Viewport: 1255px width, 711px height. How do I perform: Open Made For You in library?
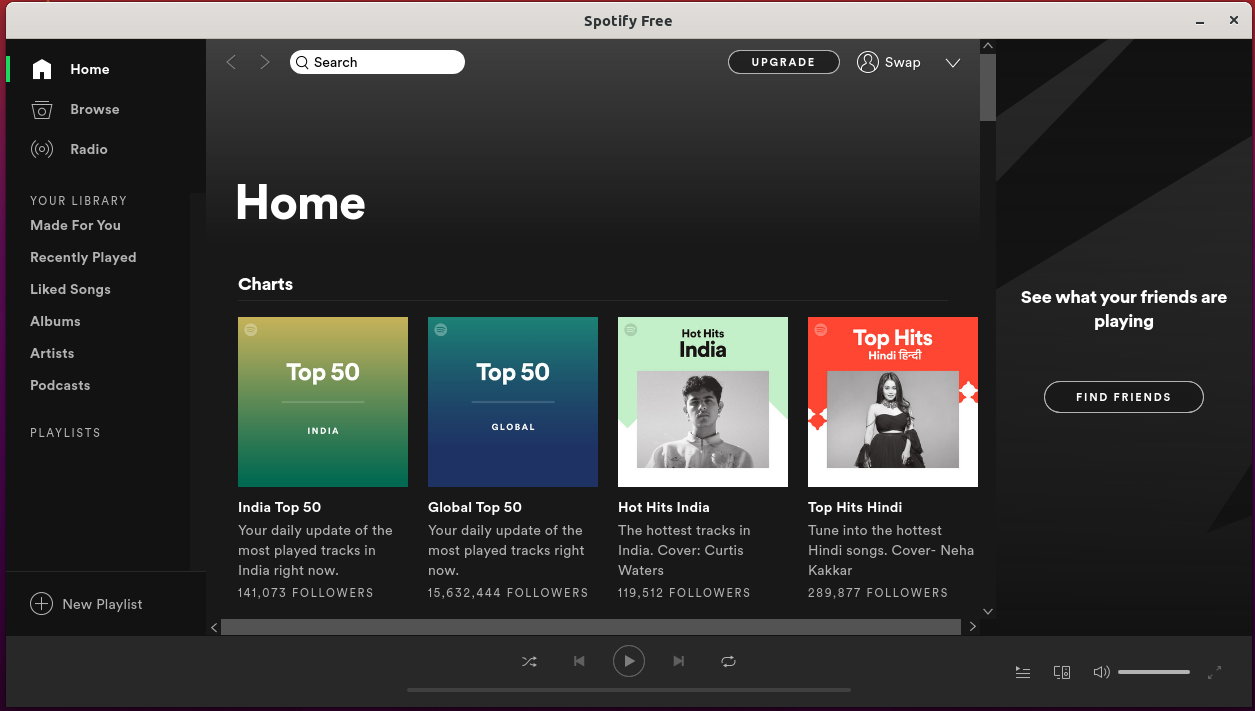pos(75,225)
